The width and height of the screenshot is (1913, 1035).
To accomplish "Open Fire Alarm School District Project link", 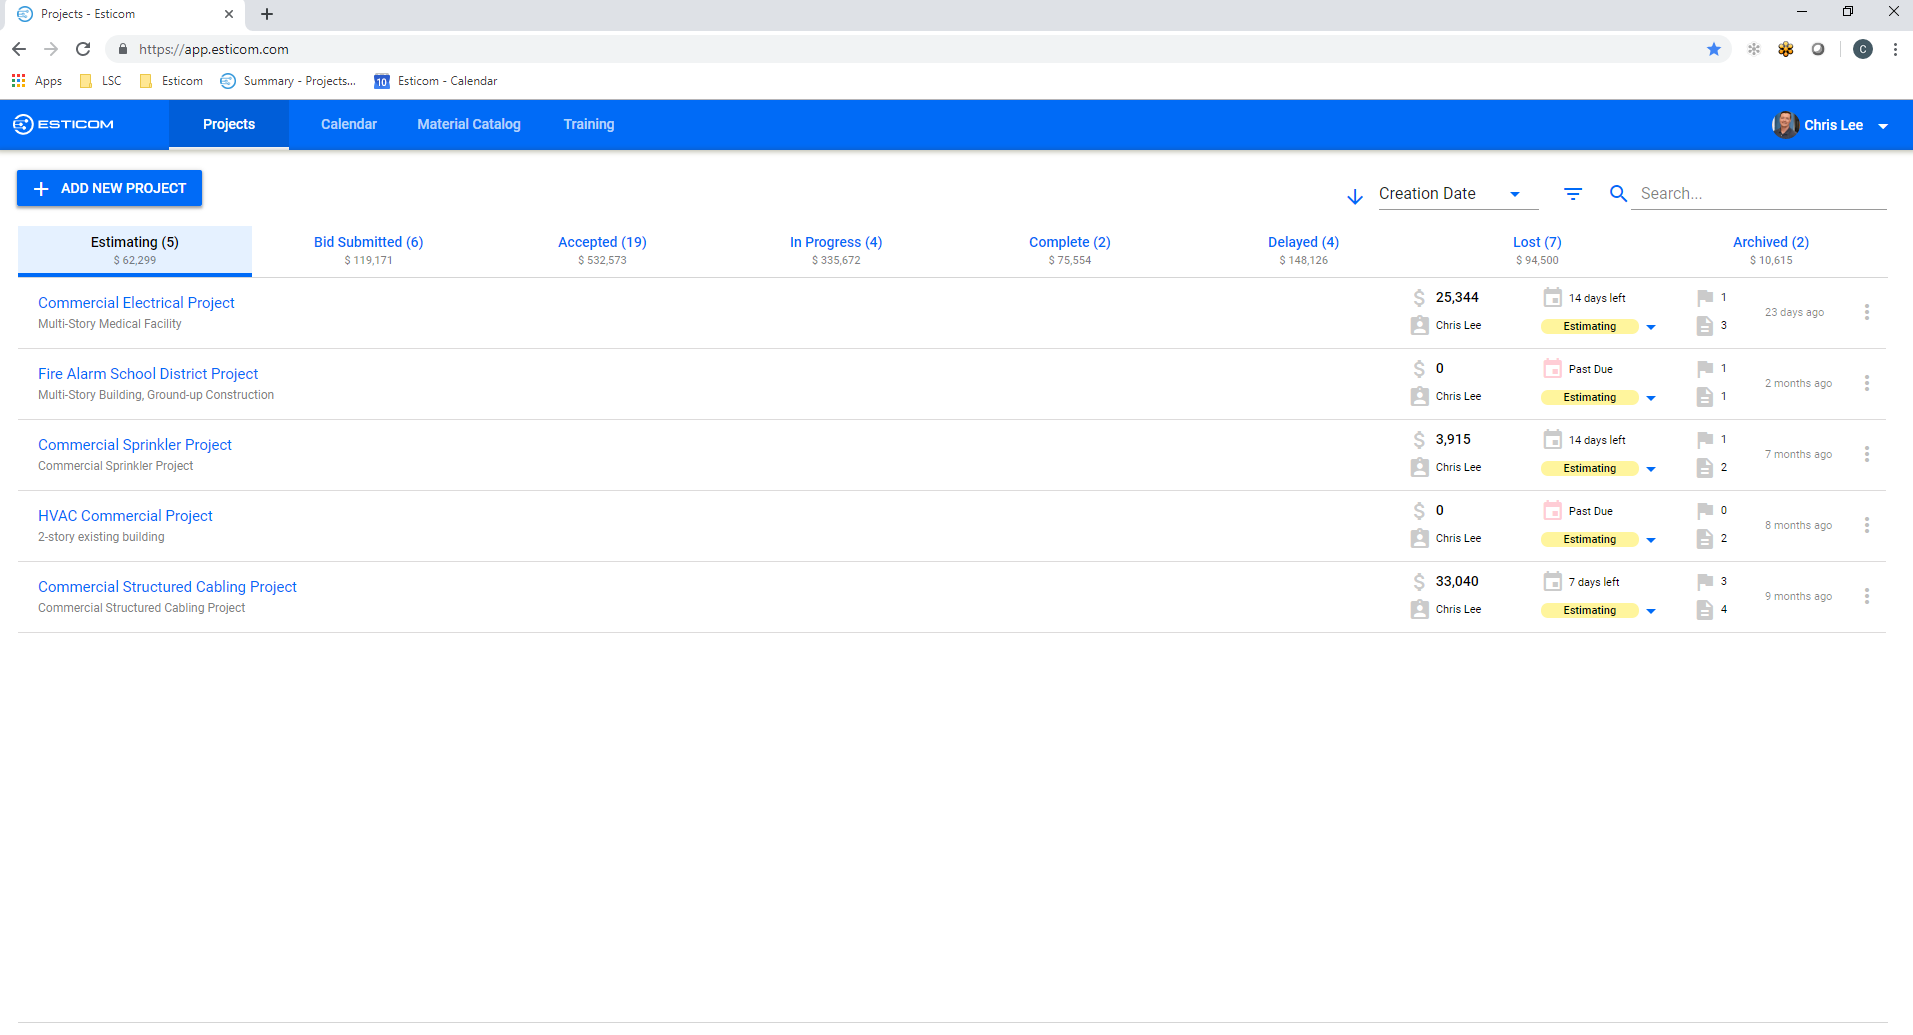I will point(148,374).
